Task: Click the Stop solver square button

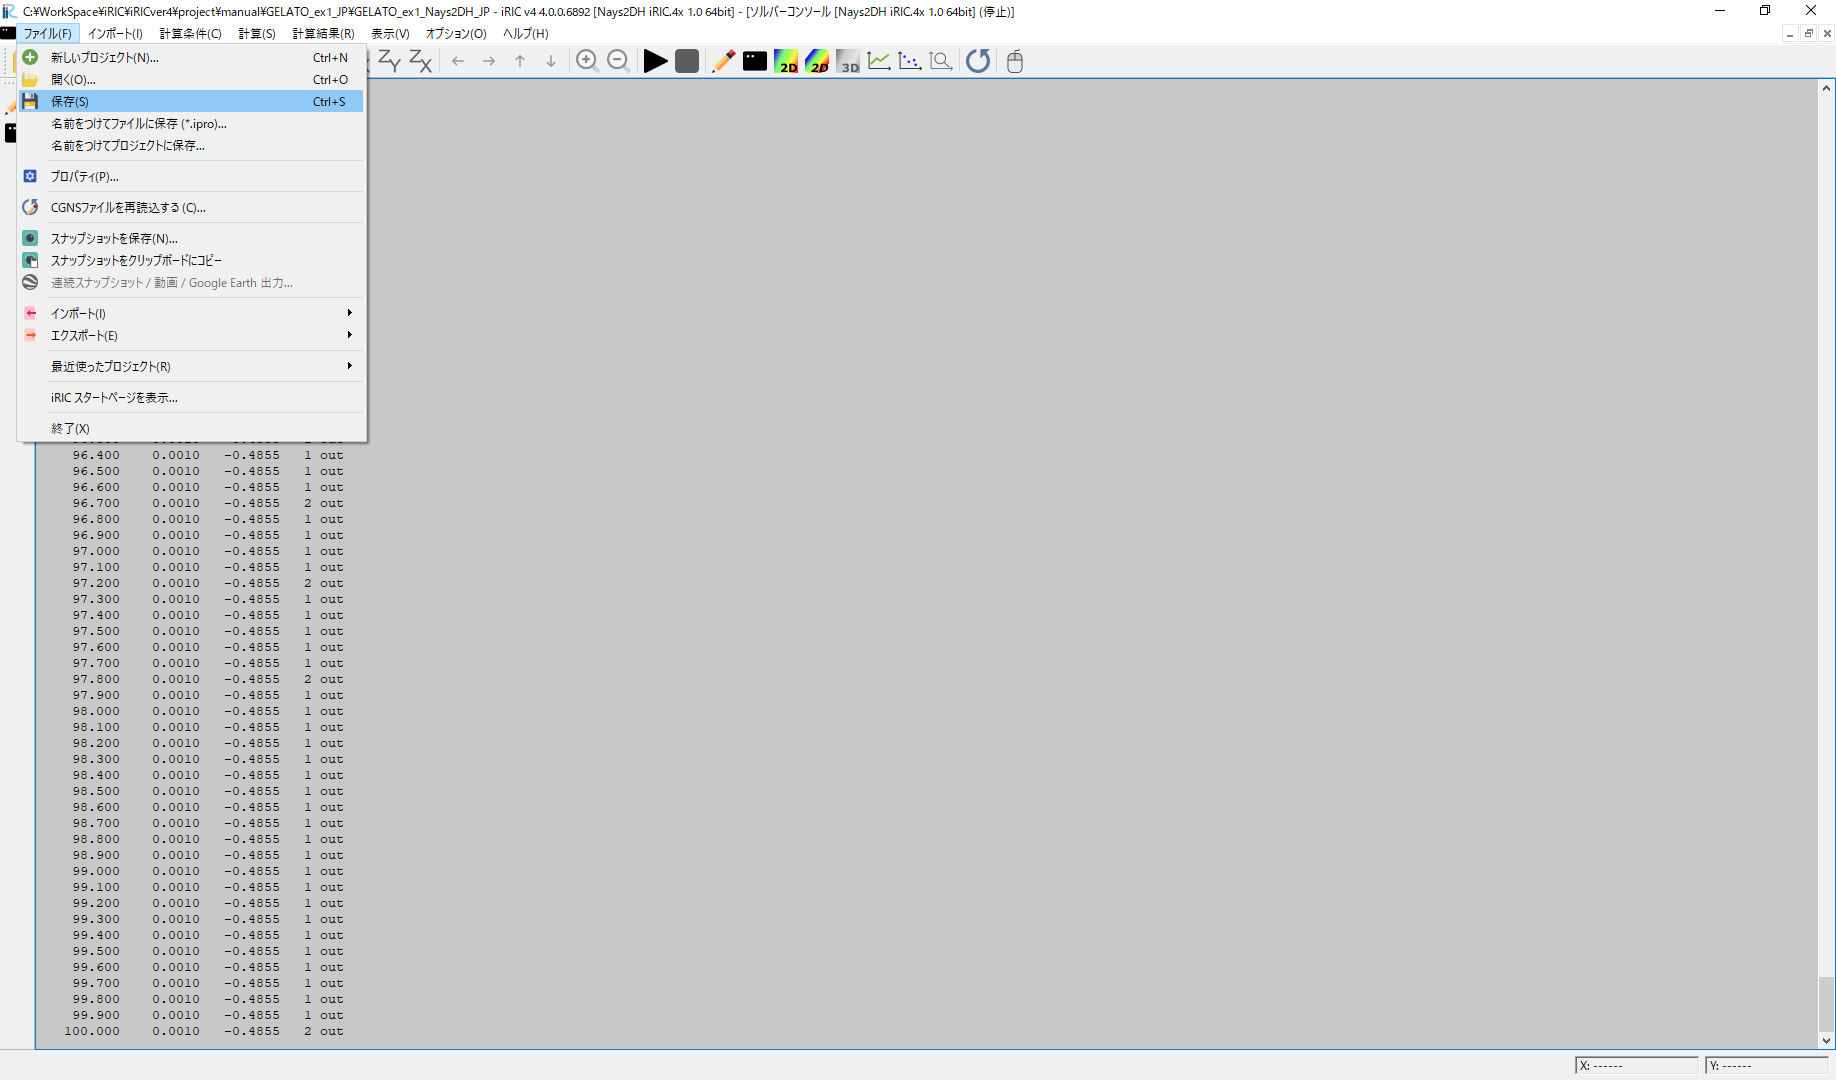Action: [x=687, y=61]
